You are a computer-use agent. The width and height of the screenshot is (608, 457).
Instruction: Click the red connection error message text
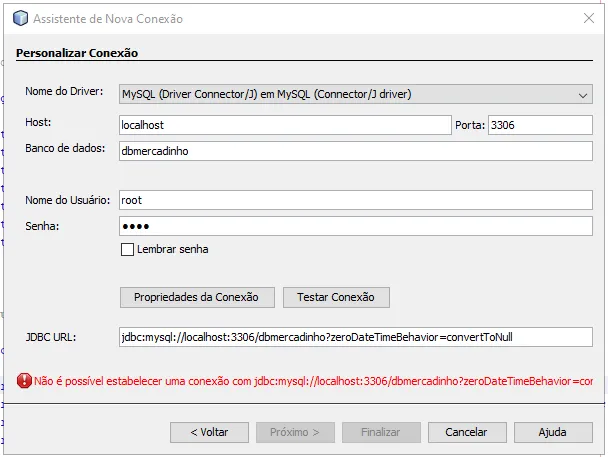point(313,381)
